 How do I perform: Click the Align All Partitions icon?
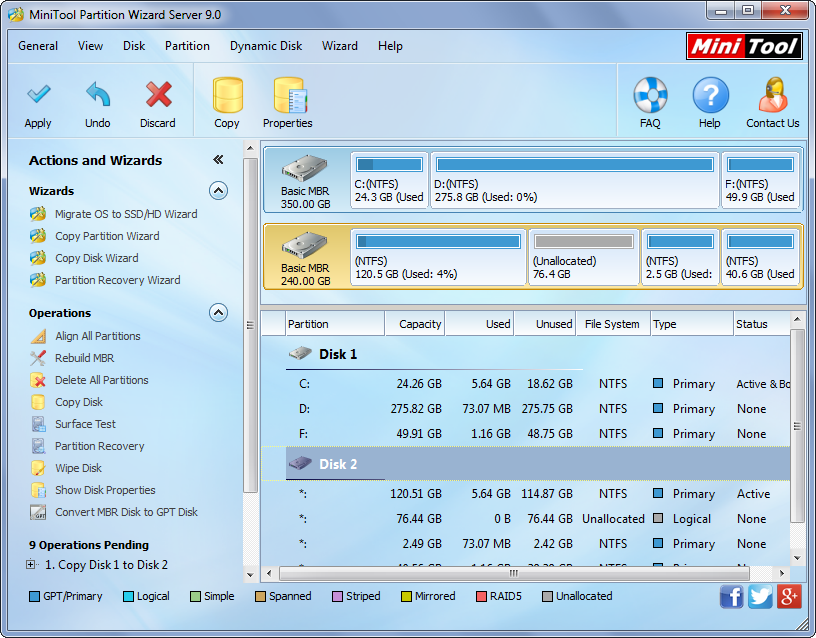(38, 336)
